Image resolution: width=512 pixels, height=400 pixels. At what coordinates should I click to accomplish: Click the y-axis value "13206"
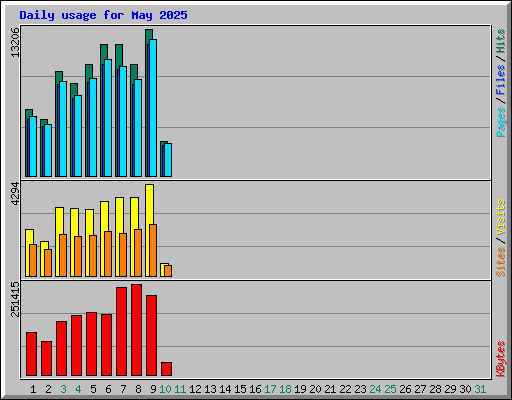click(x=15, y=43)
